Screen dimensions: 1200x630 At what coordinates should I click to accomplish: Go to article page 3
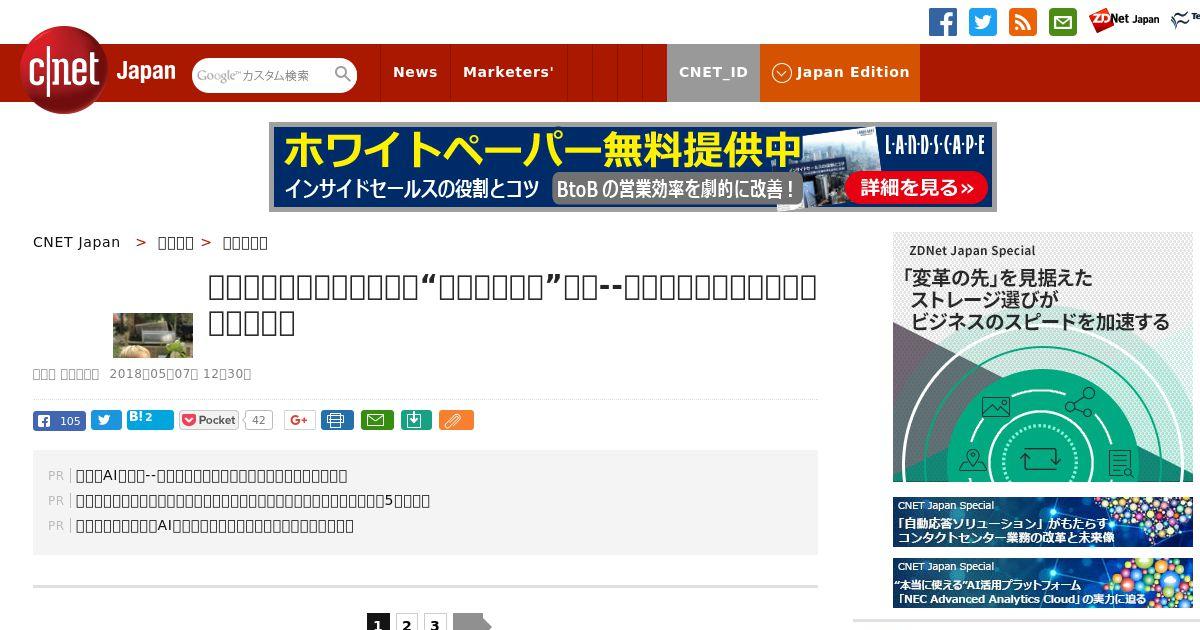(x=434, y=624)
